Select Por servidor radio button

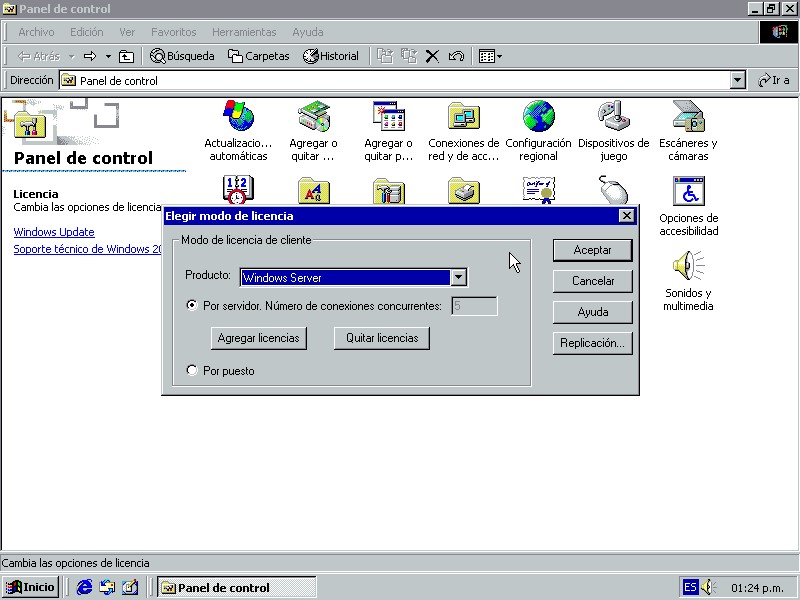192,305
